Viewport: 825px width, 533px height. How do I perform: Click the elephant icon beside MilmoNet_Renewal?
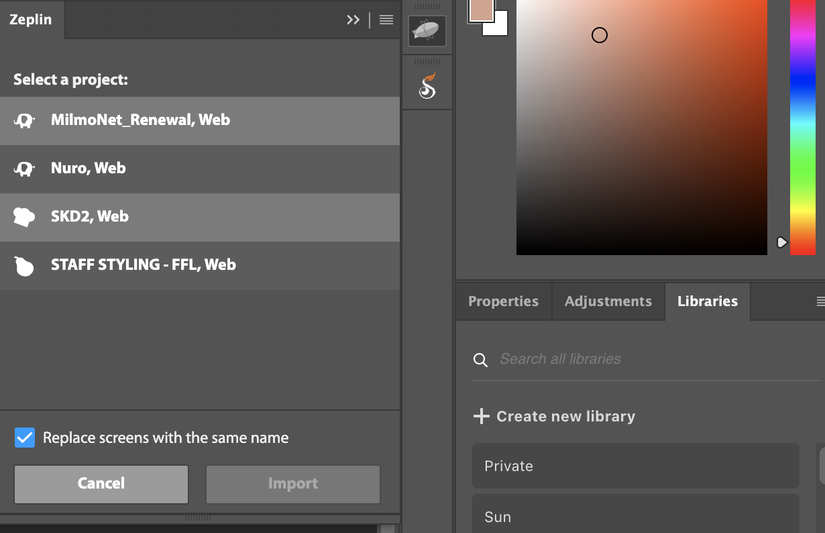pos(24,120)
